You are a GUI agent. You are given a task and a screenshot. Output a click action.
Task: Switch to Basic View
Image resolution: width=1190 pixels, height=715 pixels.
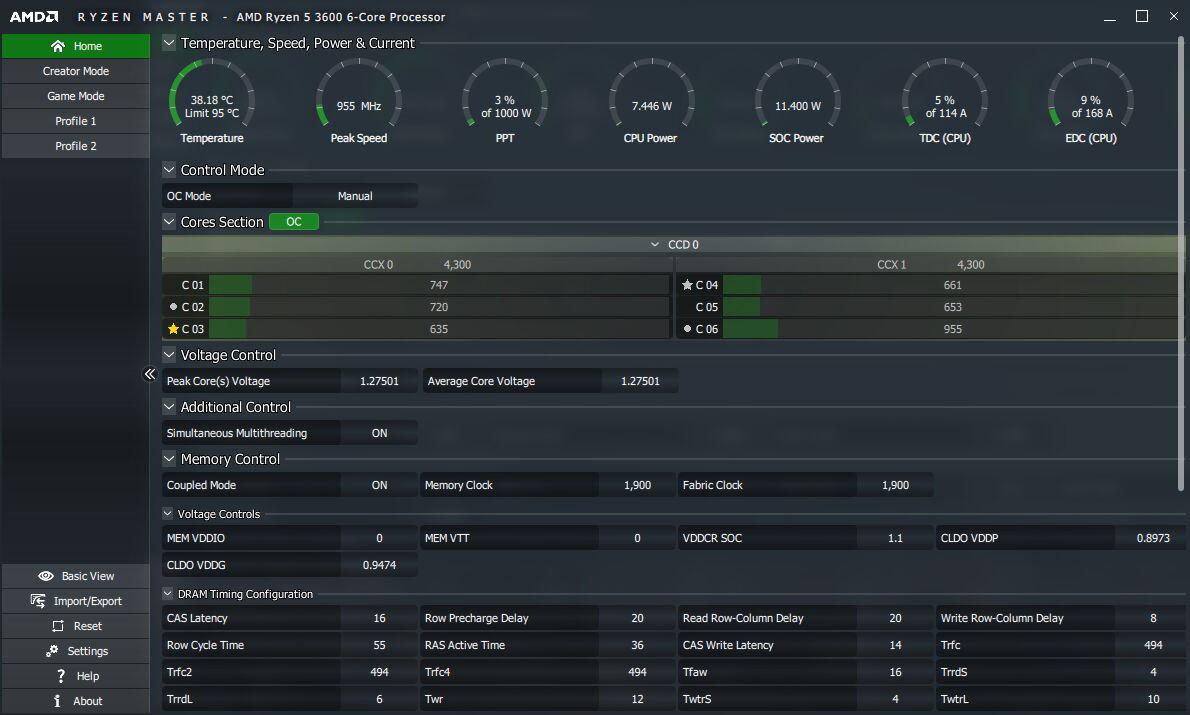(76, 576)
